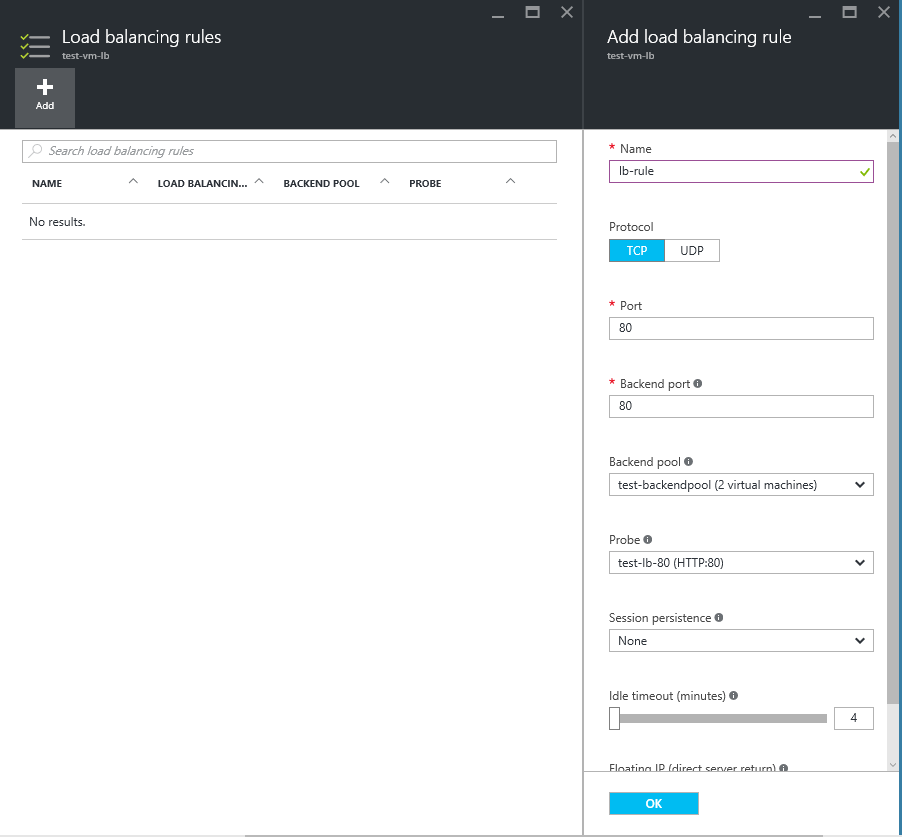This screenshot has height=837, width=902.
Task: Open the Backend pool dropdown
Action: click(740, 485)
